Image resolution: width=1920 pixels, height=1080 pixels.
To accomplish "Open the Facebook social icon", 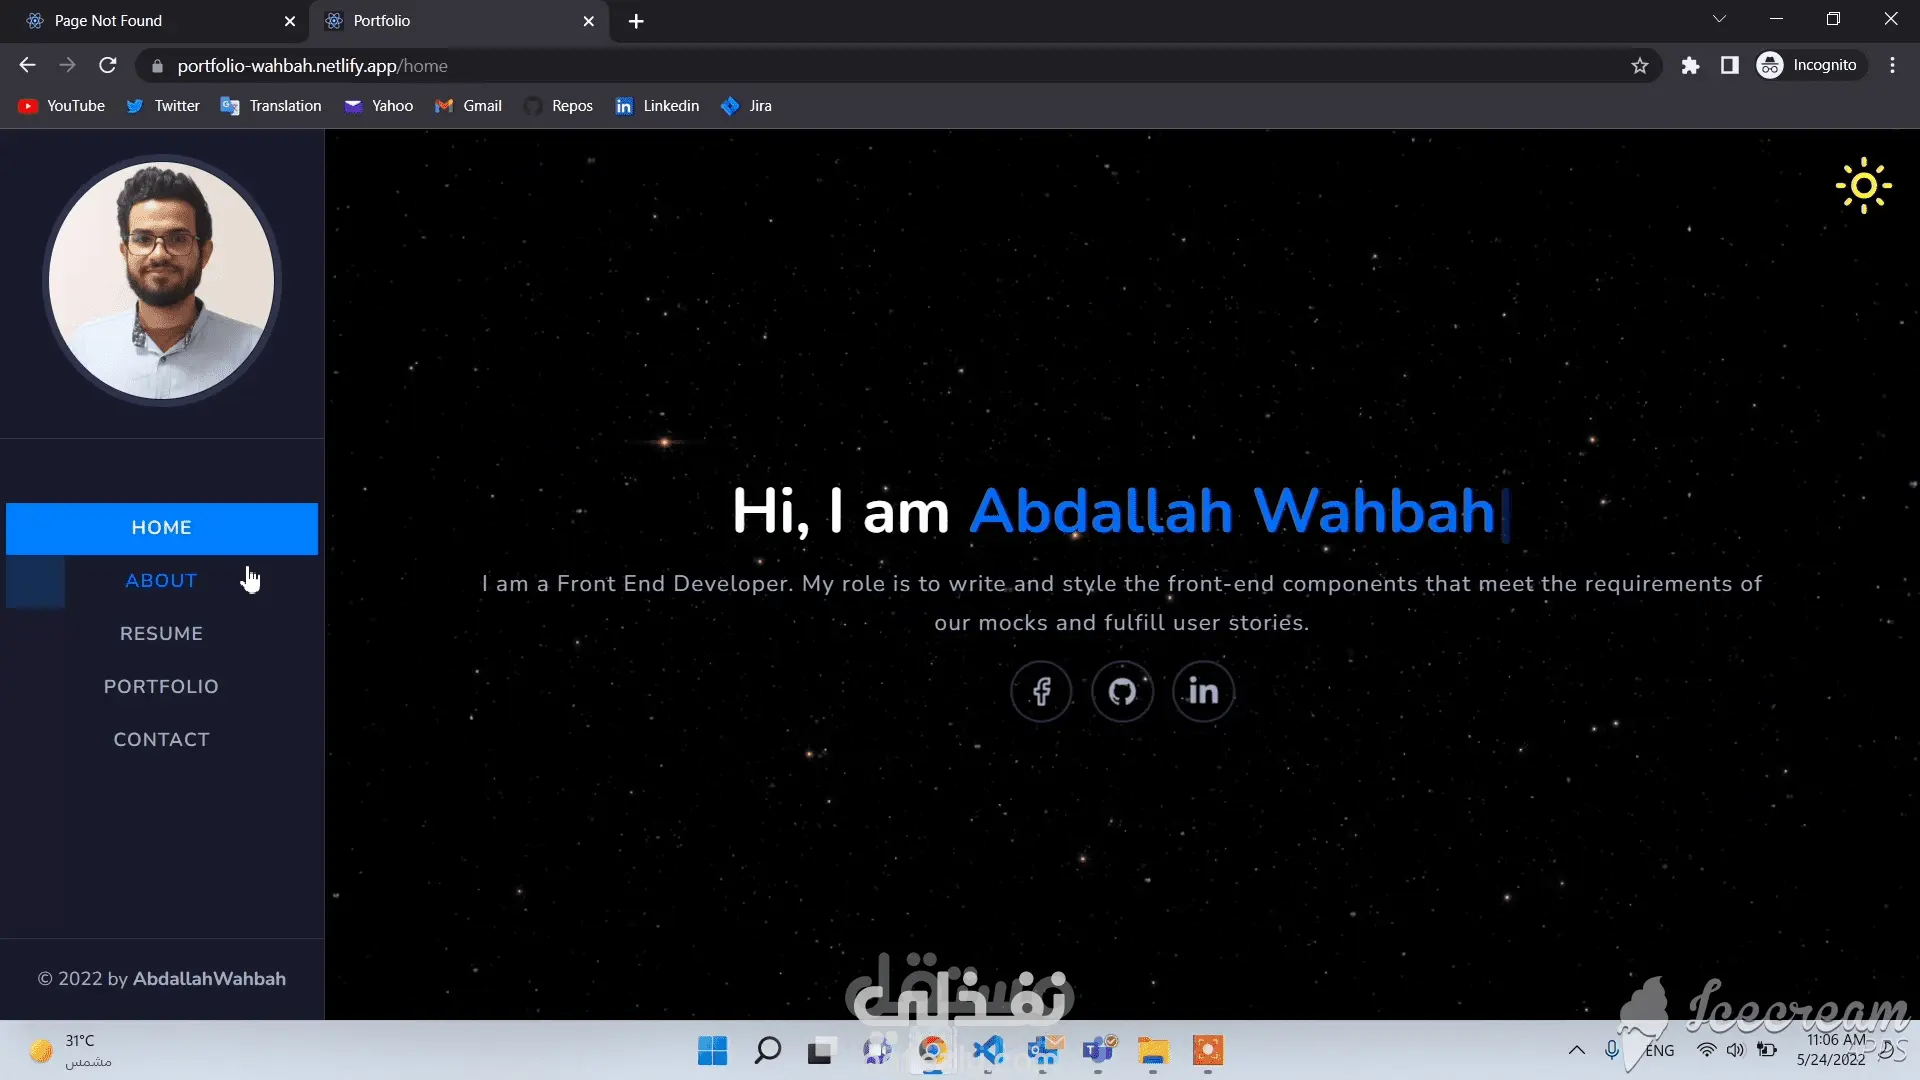I will 1041,691.
